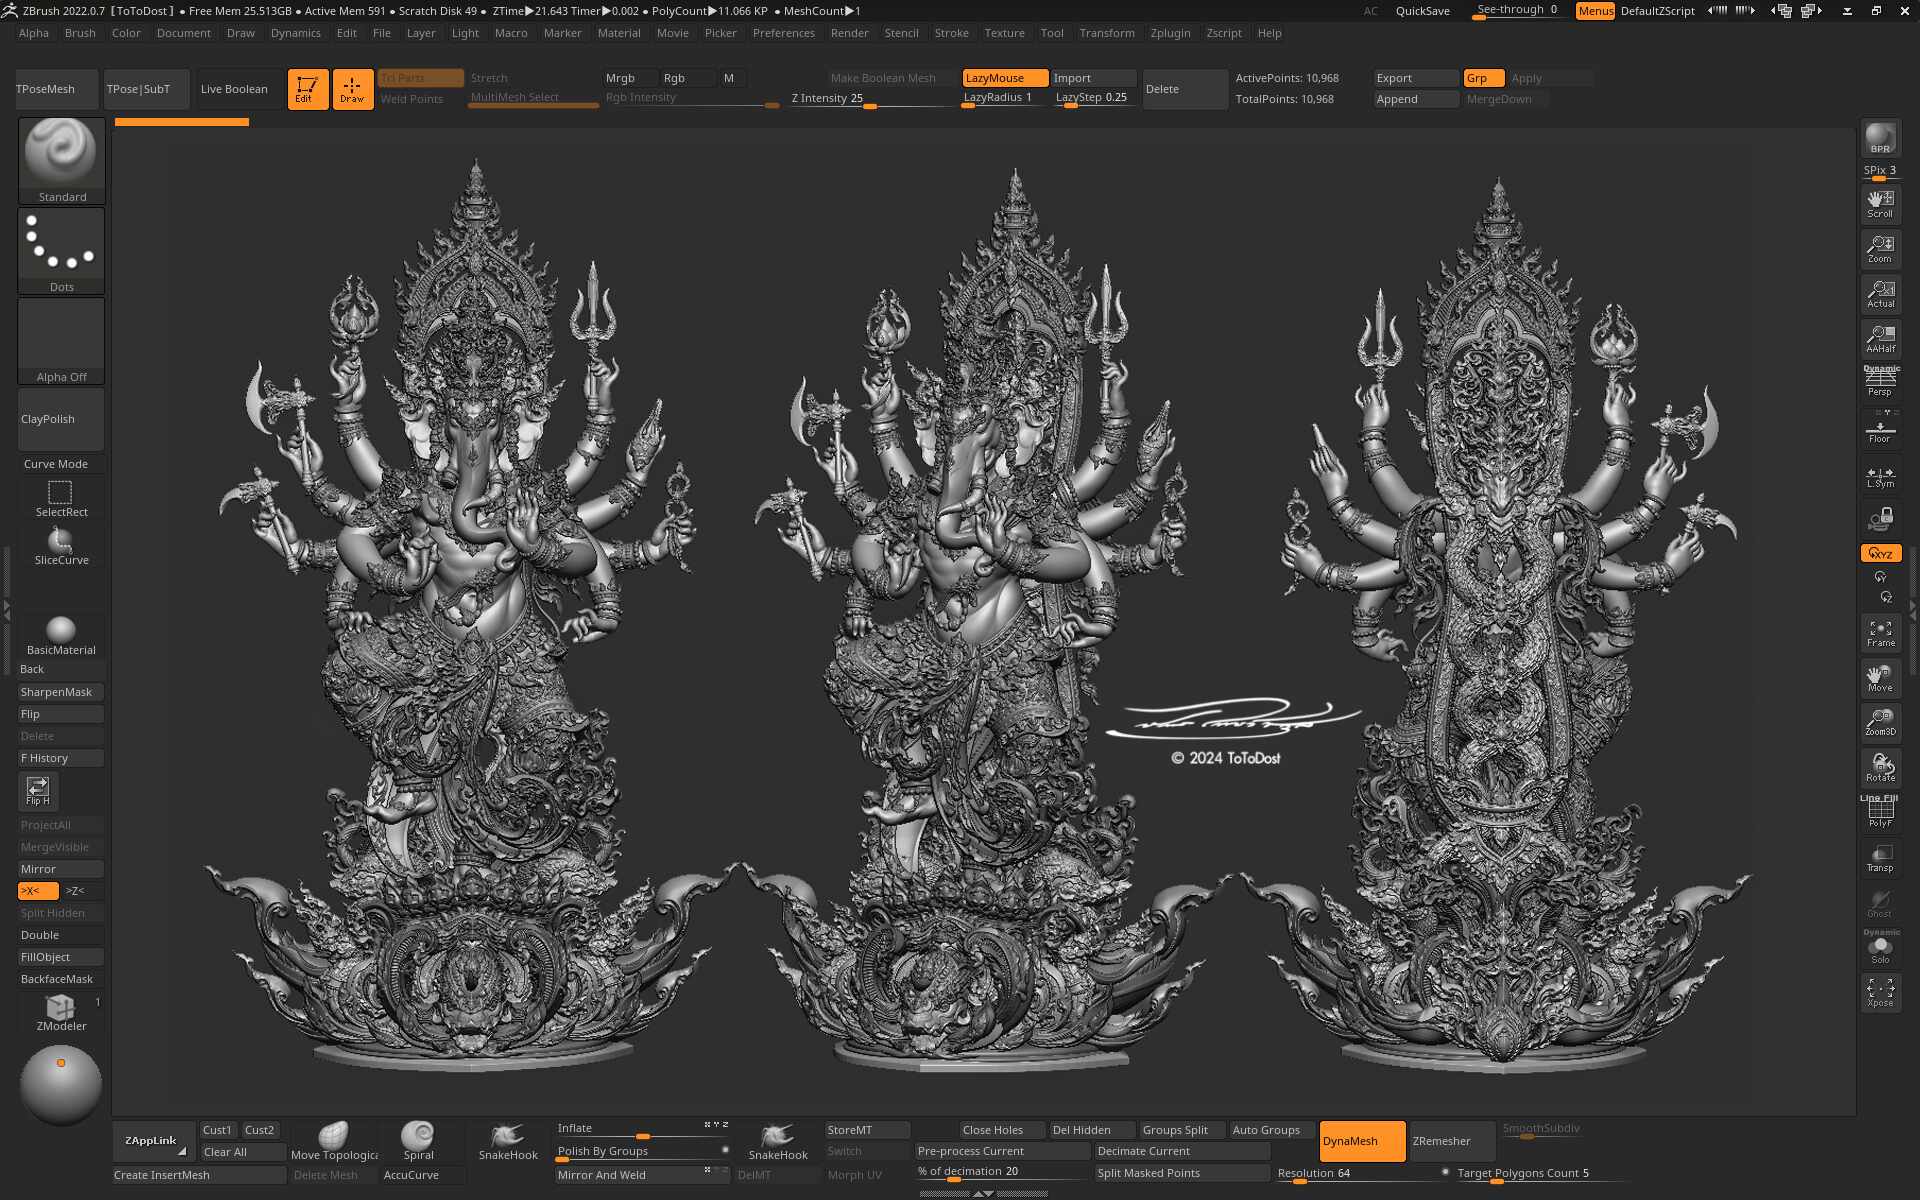
Task: Toggle L.Sym local symmetry
Action: (x=1880, y=476)
